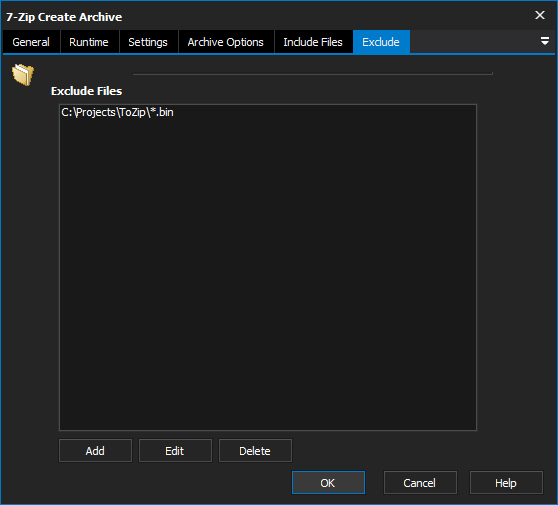Confirm with the OK button
Image resolution: width=558 pixels, height=505 pixels.
pos(328,483)
